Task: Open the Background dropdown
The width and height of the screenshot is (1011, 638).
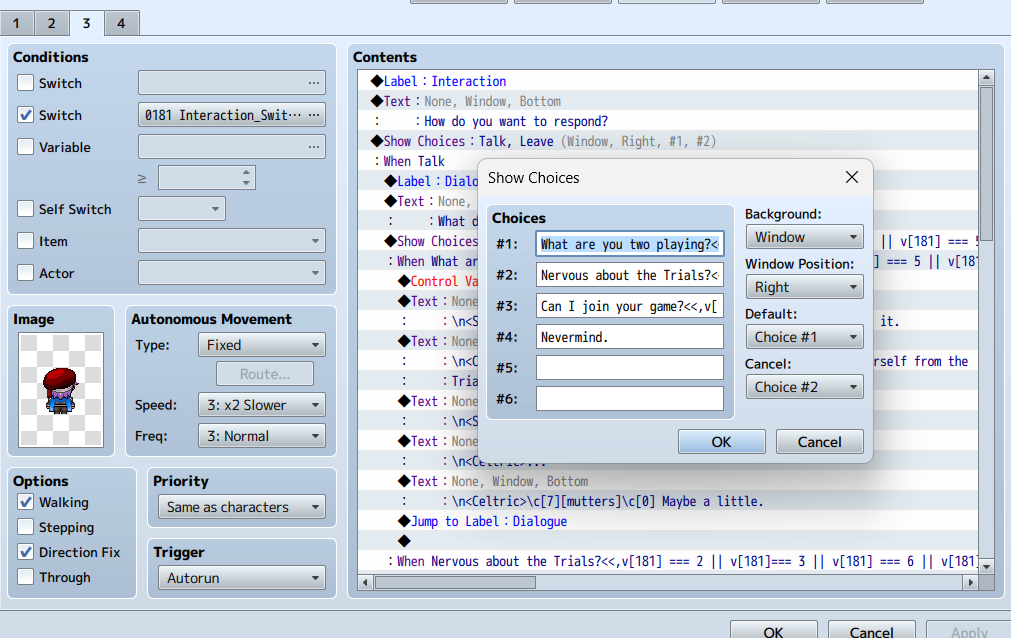Action: click(804, 237)
